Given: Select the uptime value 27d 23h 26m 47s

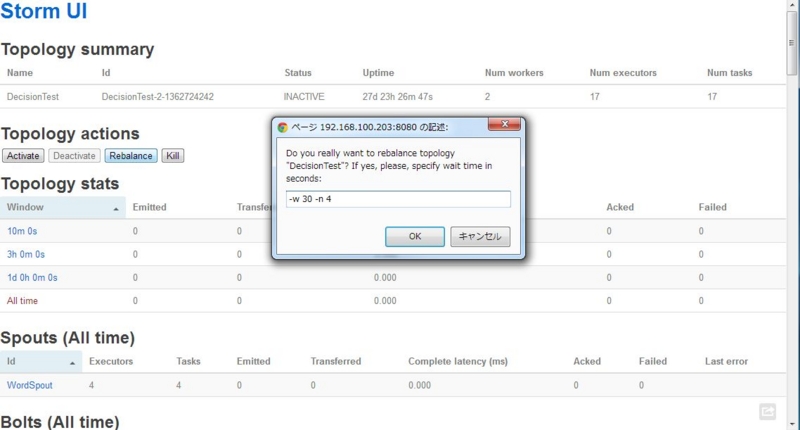Looking at the screenshot, I should [397, 96].
